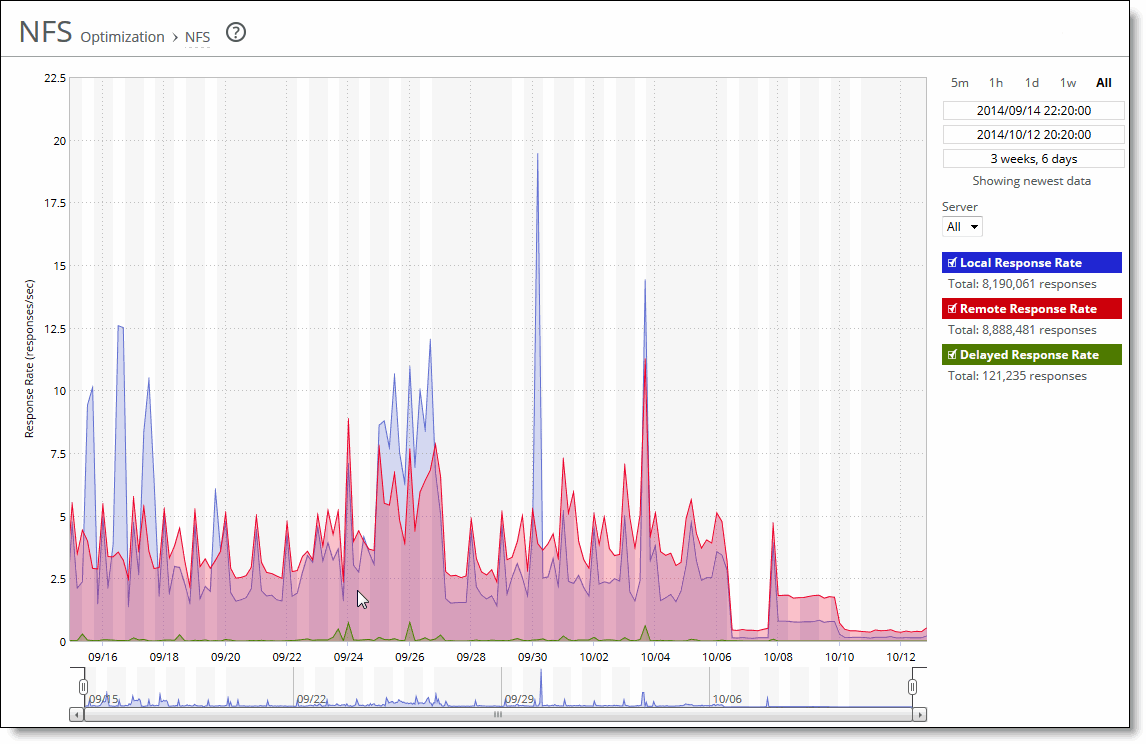Switch to 1w time range

click(x=1068, y=83)
